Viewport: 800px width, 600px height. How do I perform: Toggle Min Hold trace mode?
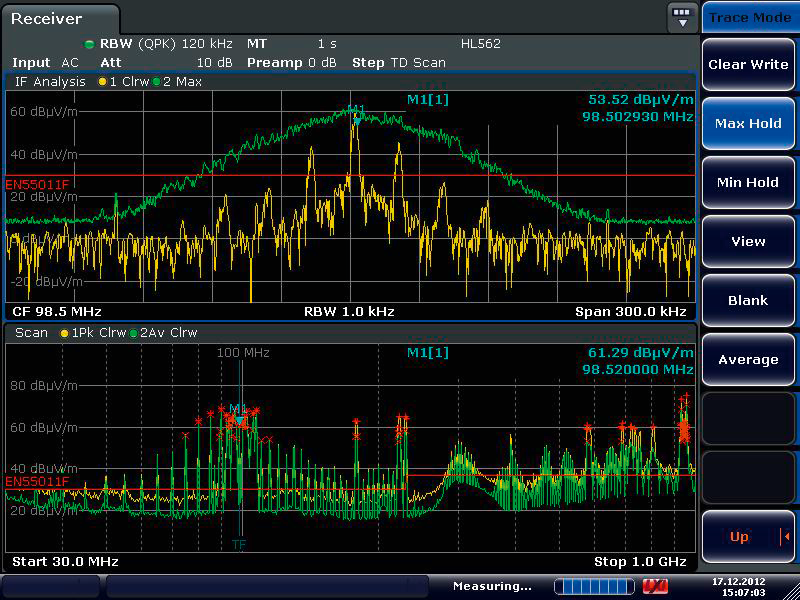pos(748,182)
